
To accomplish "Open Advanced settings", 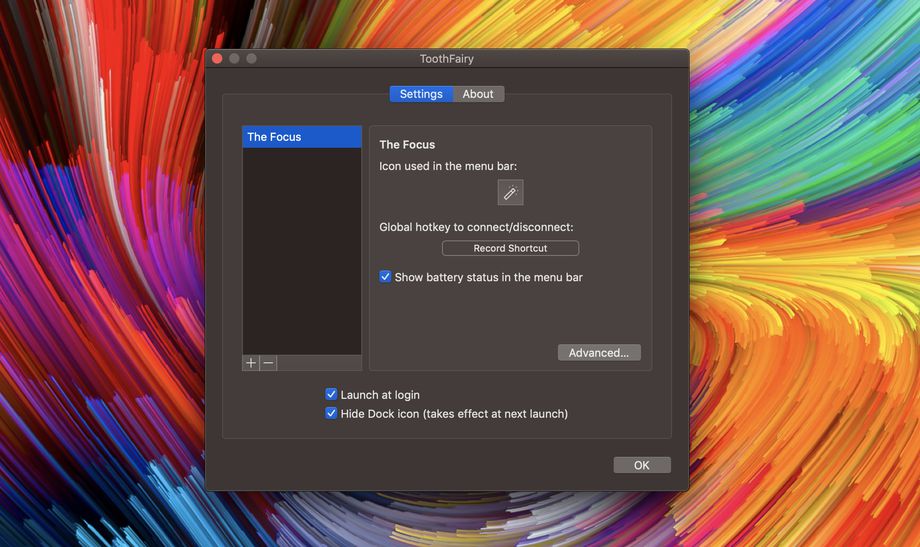I will pos(599,352).
